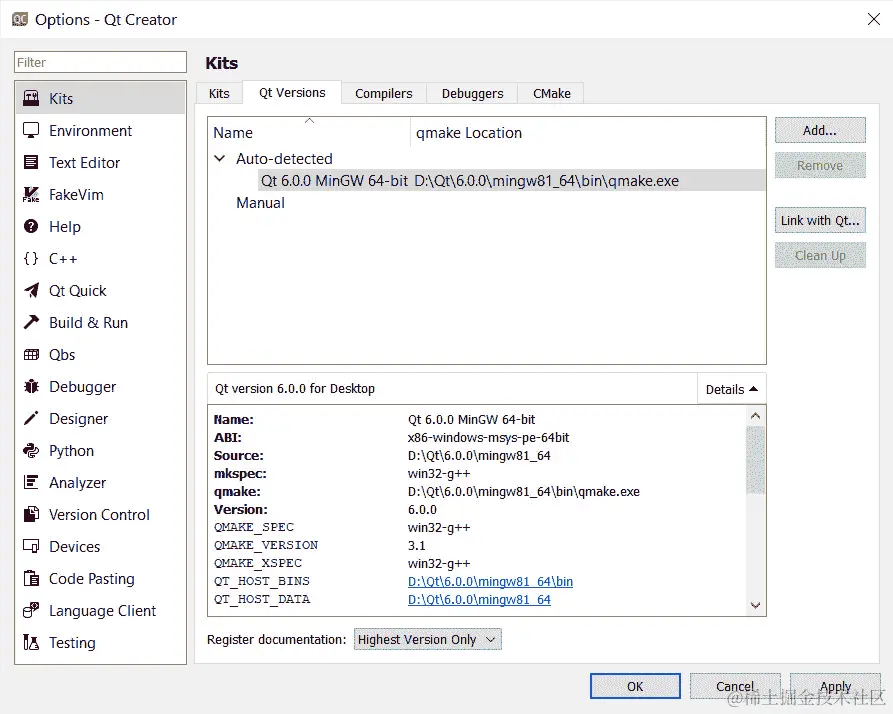The width and height of the screenshot is (893, 714).
Task: Select the Kits category icon
Action: click(x=31, y=99)
